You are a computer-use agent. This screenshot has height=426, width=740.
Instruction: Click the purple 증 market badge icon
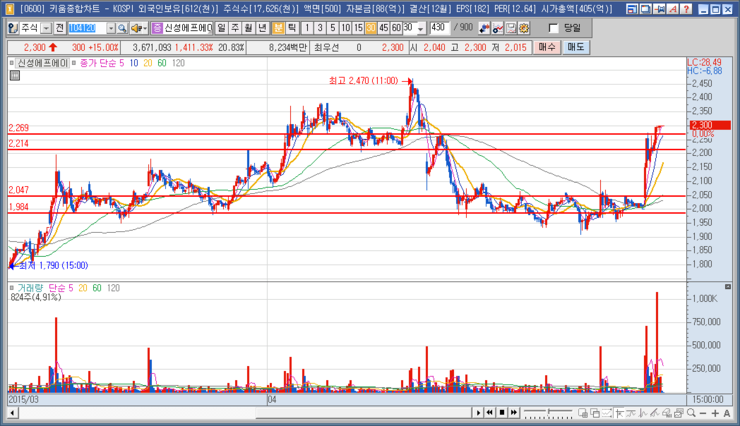157,28
